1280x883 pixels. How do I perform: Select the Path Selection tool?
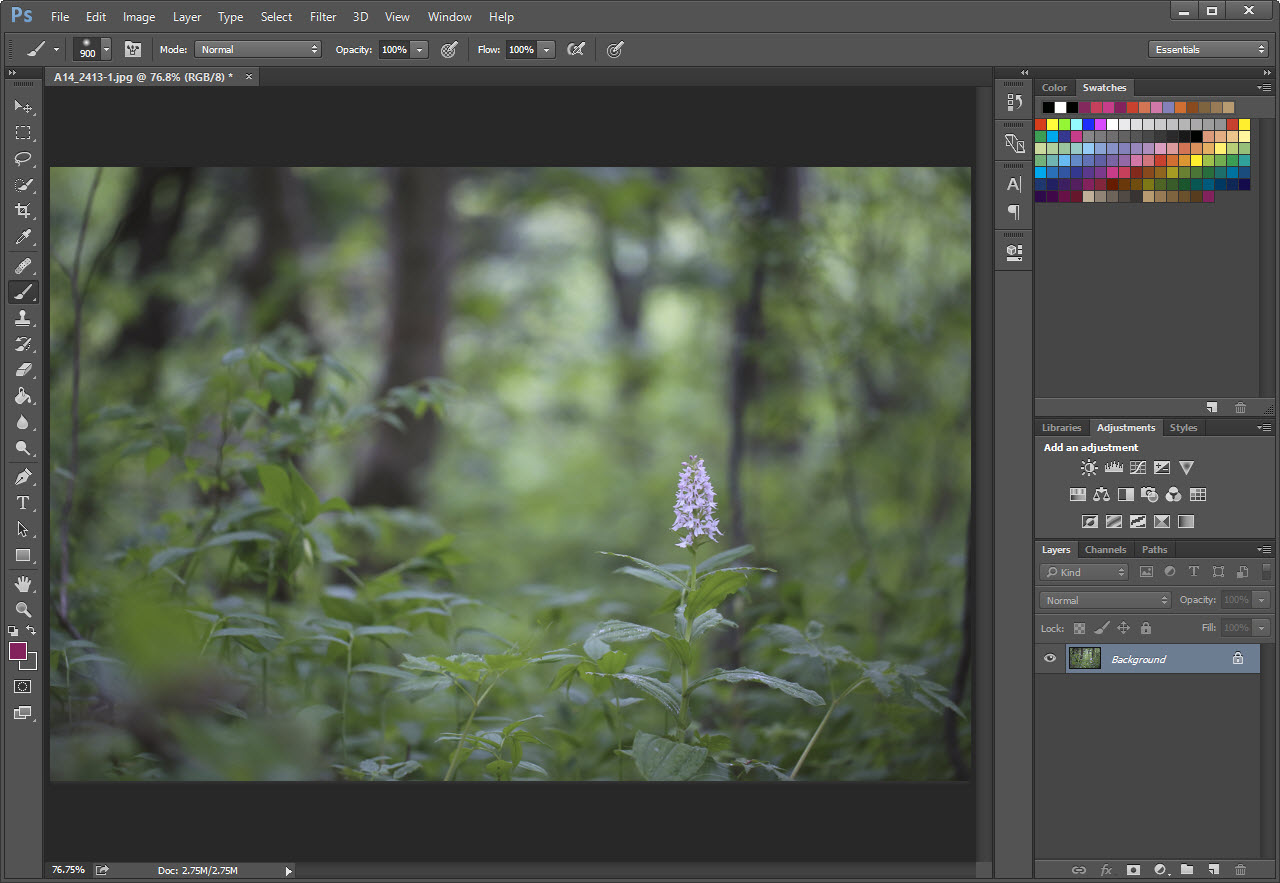tap(23, 529)
